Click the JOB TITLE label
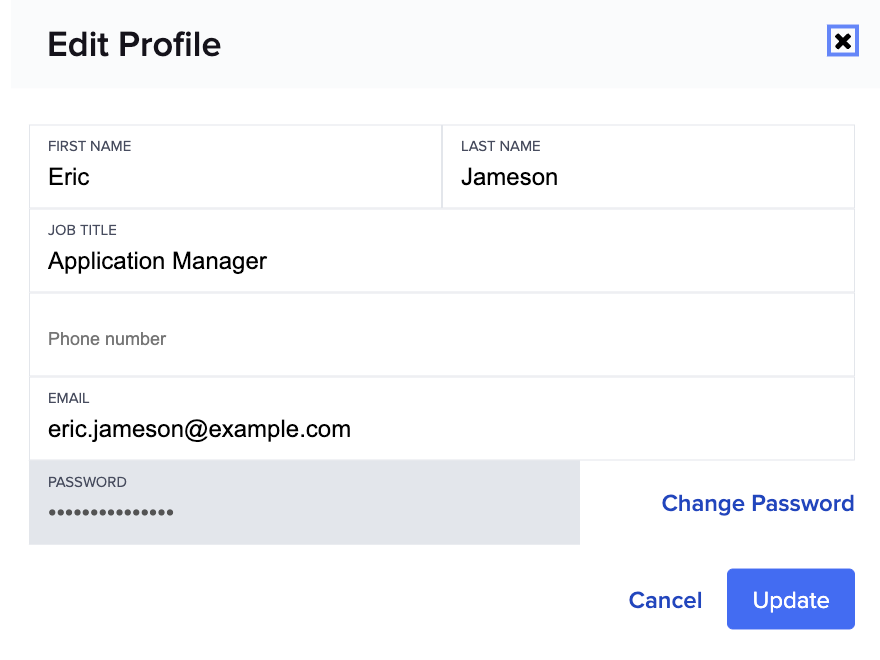The height and width of the screenshot is (660, 880). pyautogui.click(x=82, y=230)
